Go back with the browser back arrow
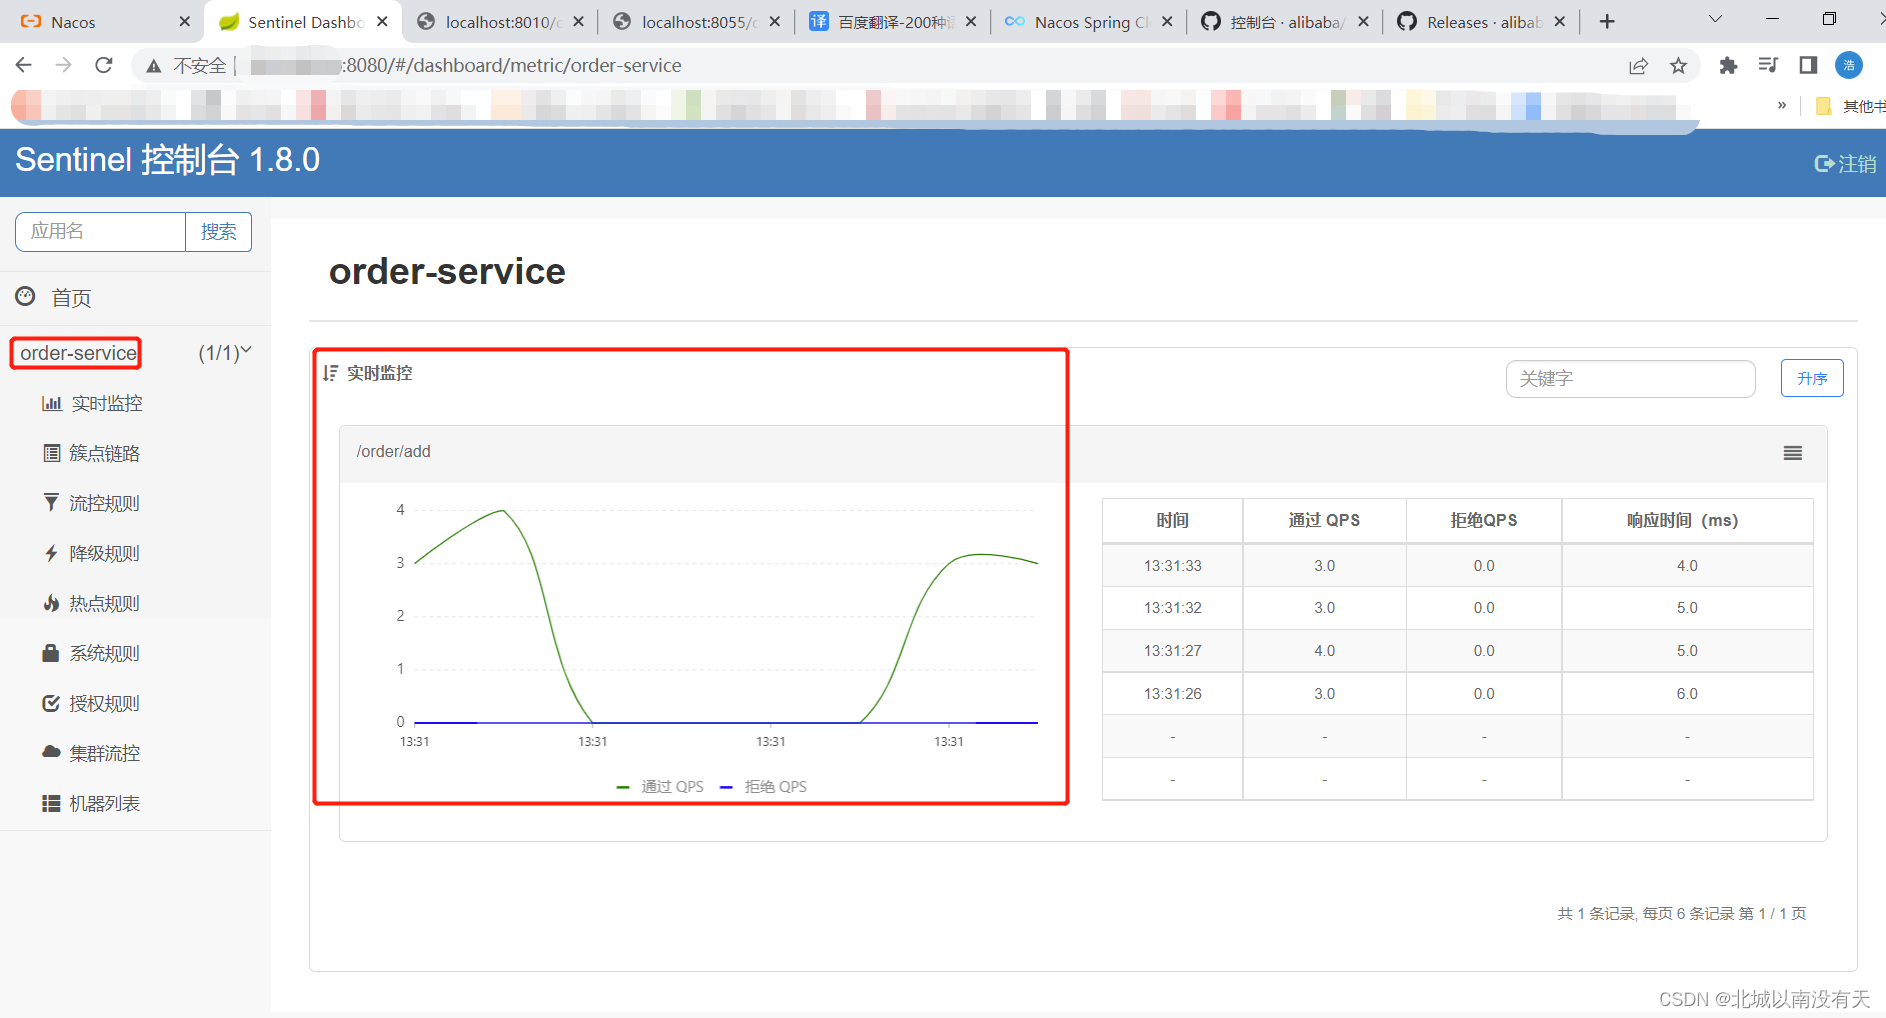1886x1018 pixels. tap(24, 65)
